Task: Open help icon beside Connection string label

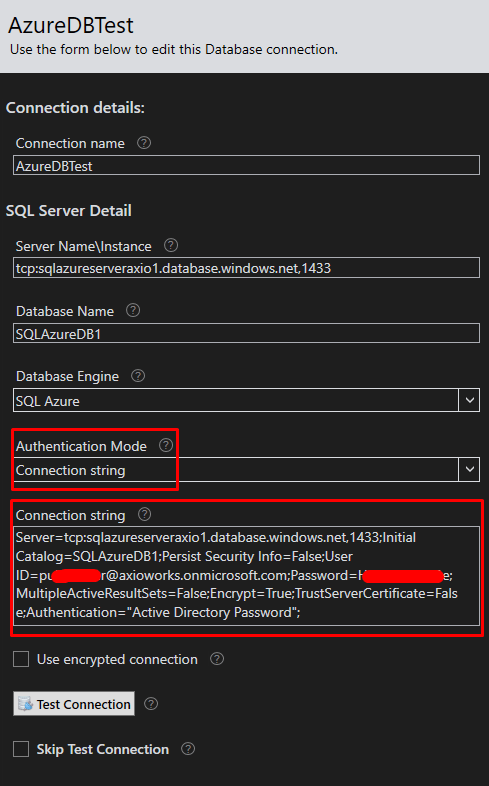Action: tap(144, 514)
